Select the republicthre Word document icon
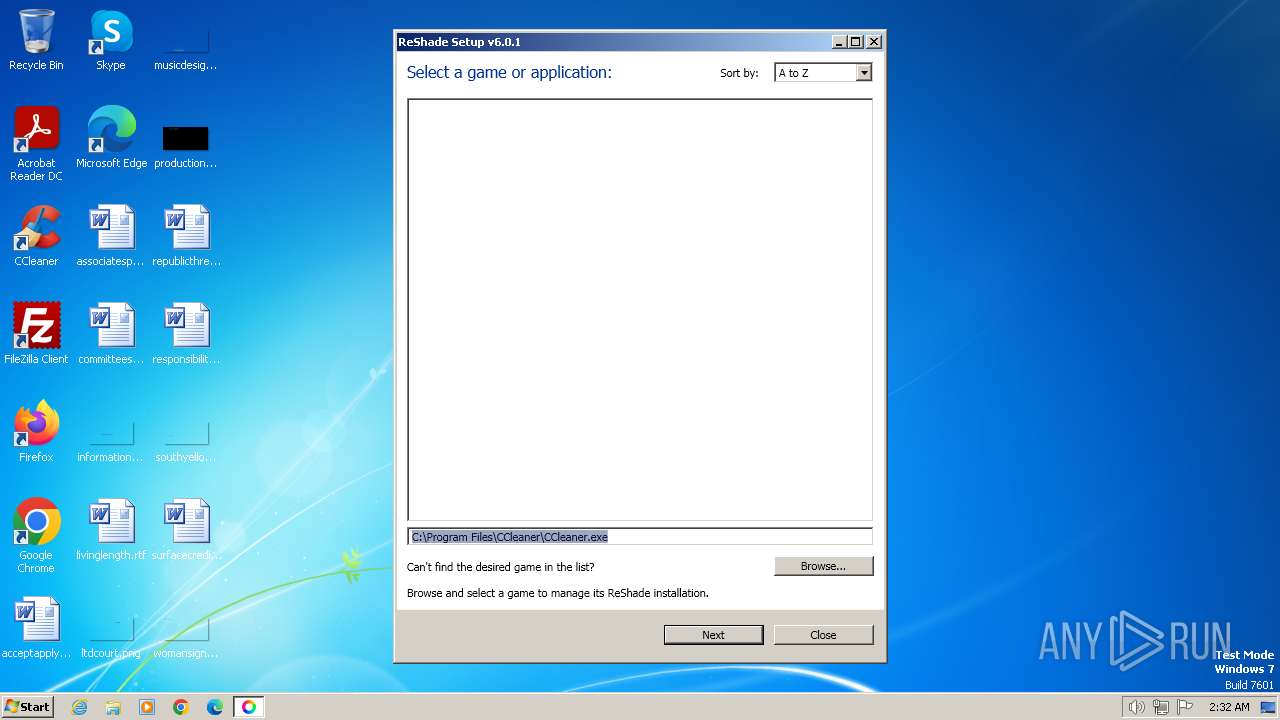The height and width of the screenshot is (720, 1280). tap(186, 236)
